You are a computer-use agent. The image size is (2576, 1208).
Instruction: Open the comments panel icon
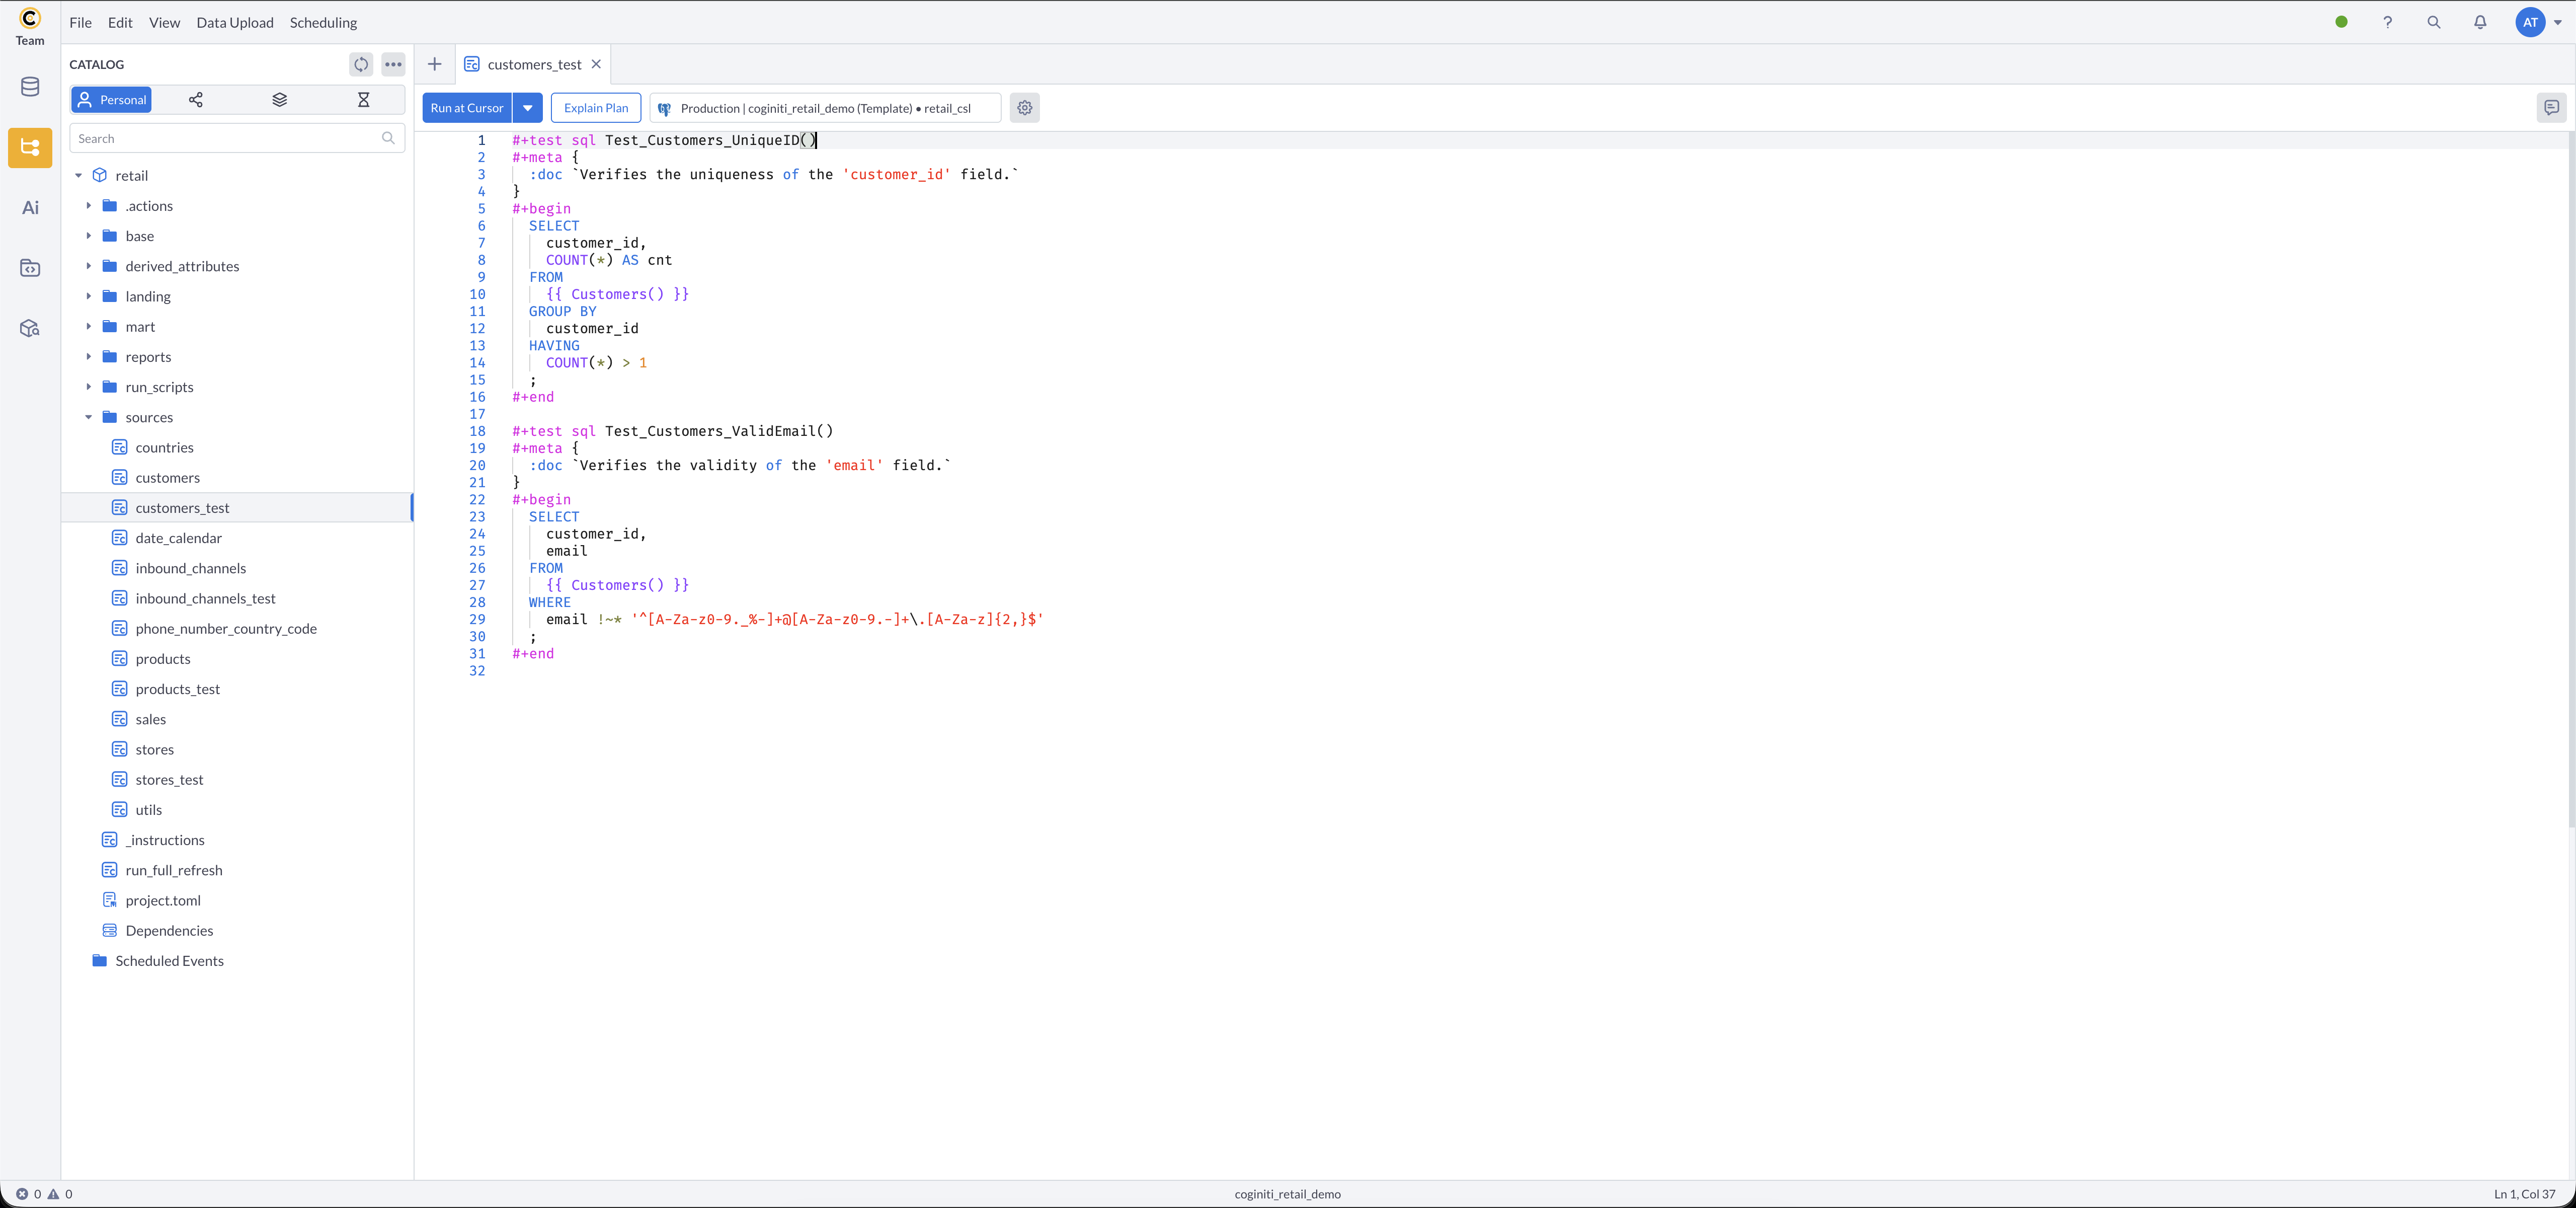tap(2551, 108)
